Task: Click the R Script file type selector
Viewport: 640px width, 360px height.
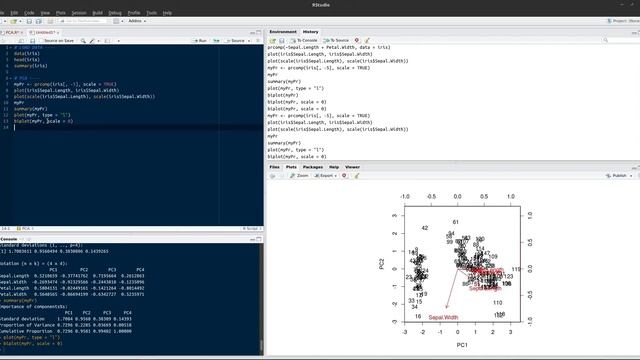Action: (251, 229)
